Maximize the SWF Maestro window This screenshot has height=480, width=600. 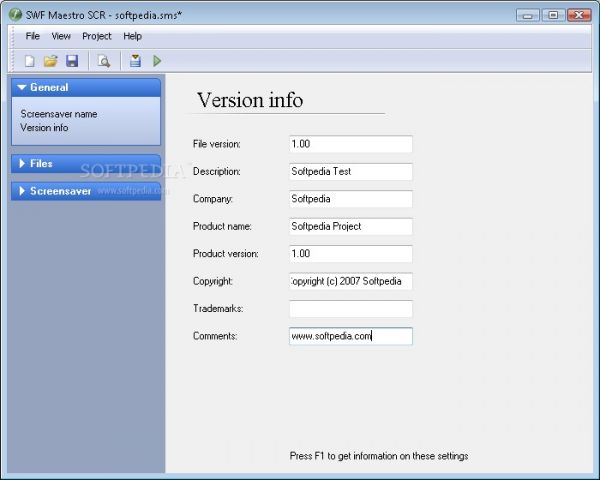click(x=553, y=15)
